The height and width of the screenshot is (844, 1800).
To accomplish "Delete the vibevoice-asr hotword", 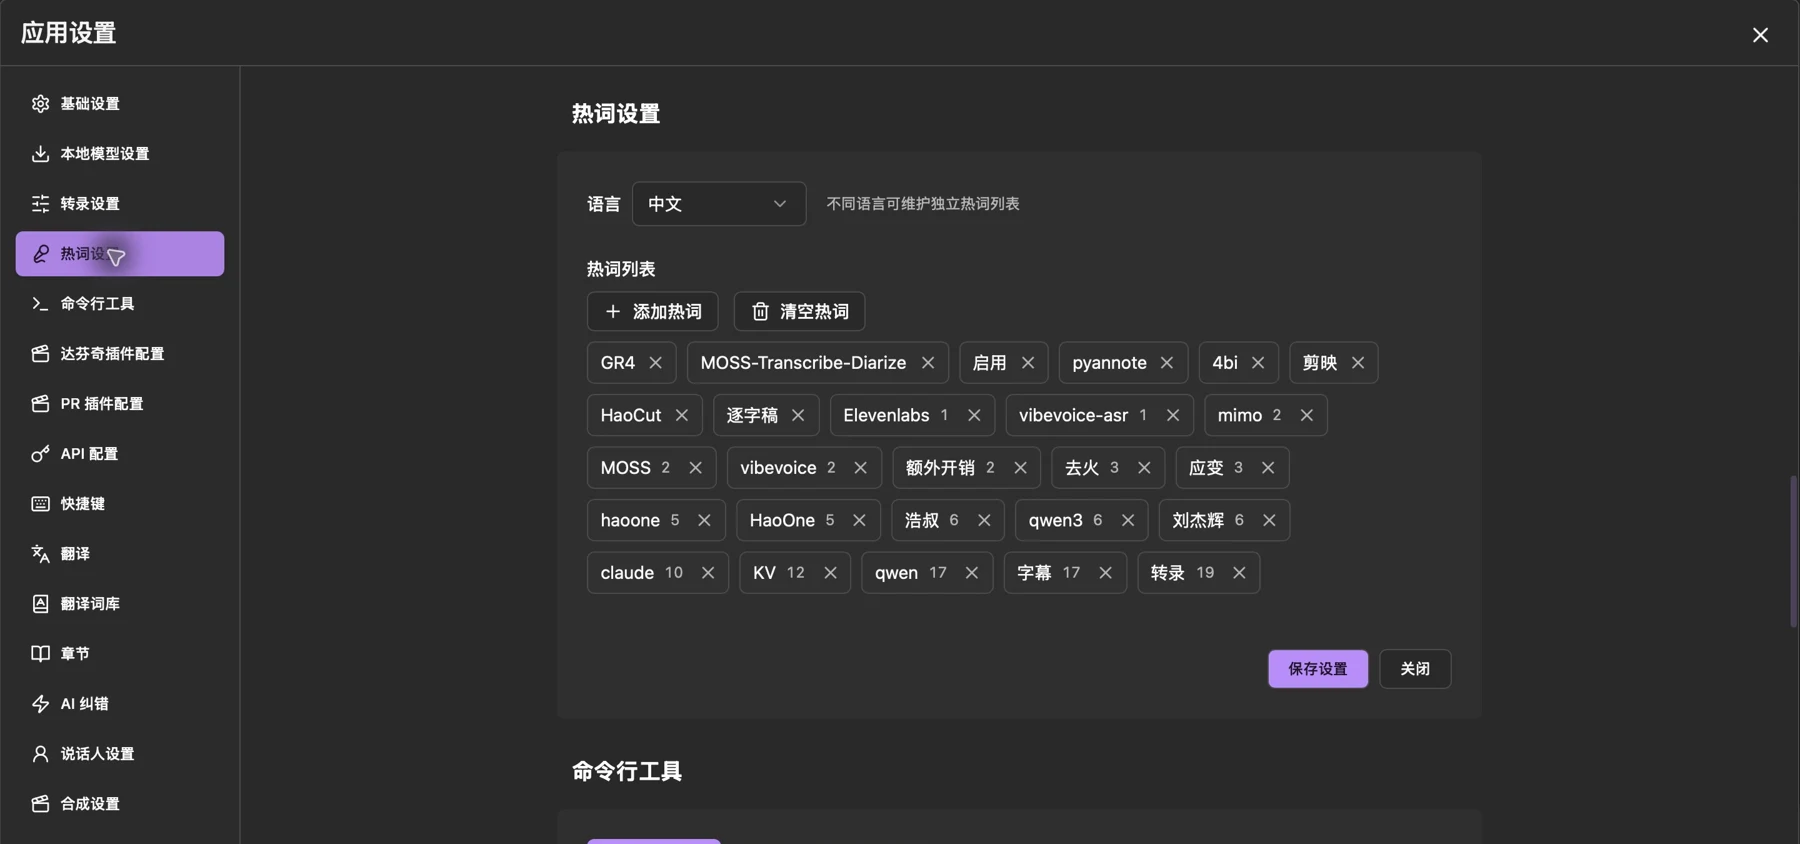I will [x=1173, y=415].
